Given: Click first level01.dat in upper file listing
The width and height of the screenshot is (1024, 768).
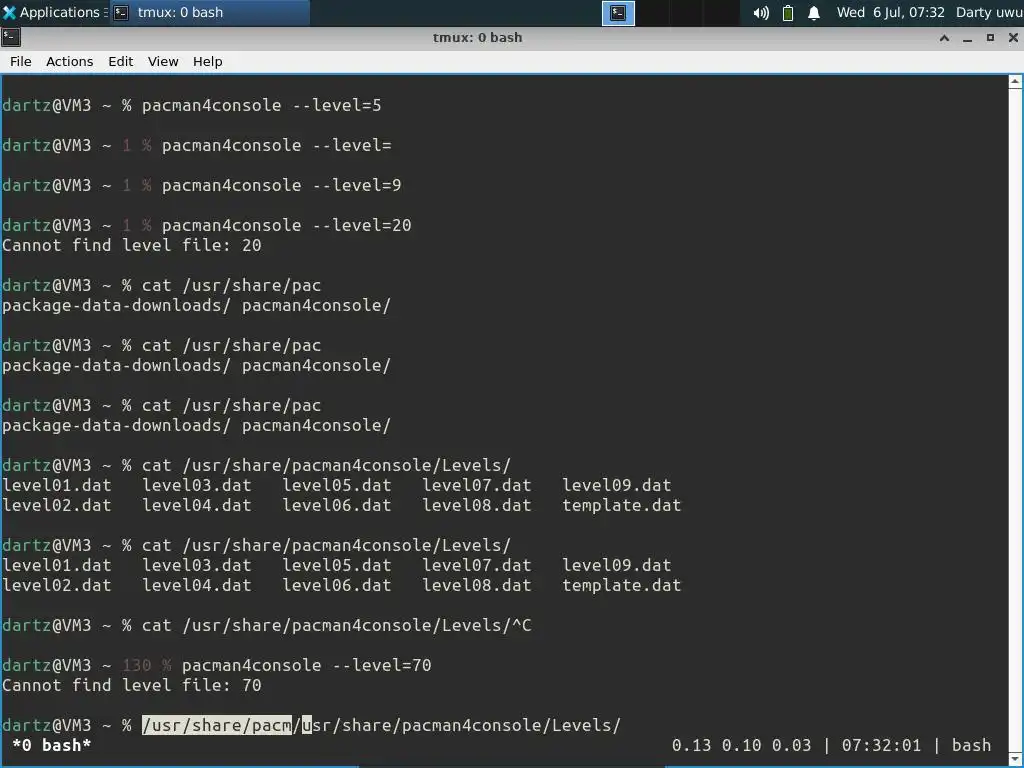Looking at the screenshot, I should 57,485.
